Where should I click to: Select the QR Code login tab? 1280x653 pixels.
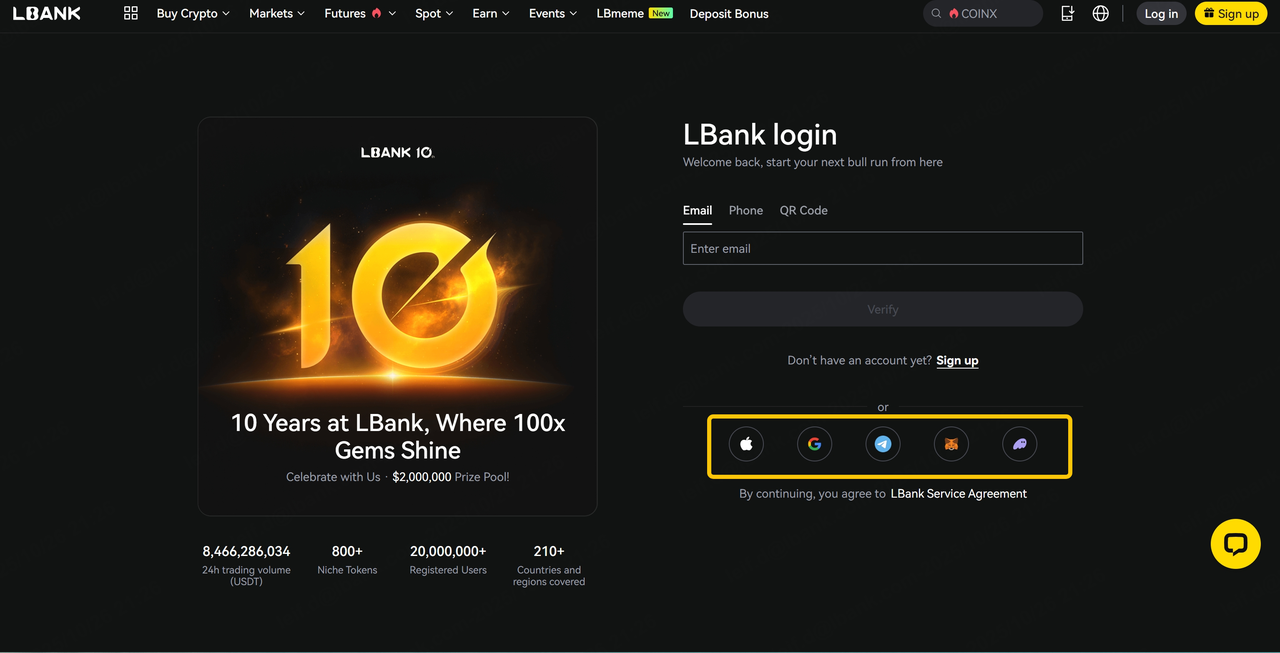(803, 210)
